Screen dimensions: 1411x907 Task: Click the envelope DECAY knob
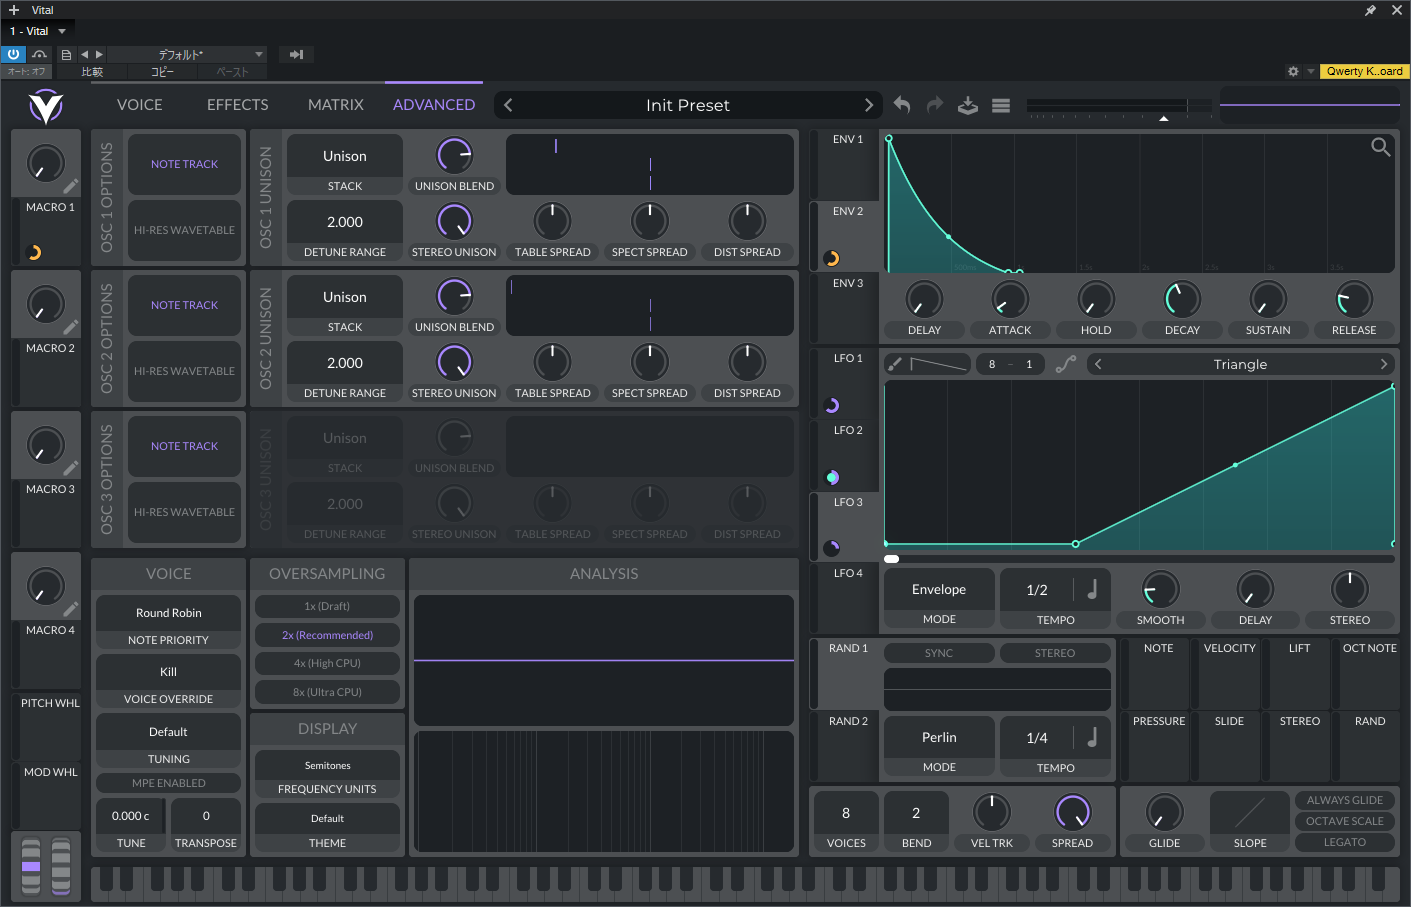point(1182,299)
